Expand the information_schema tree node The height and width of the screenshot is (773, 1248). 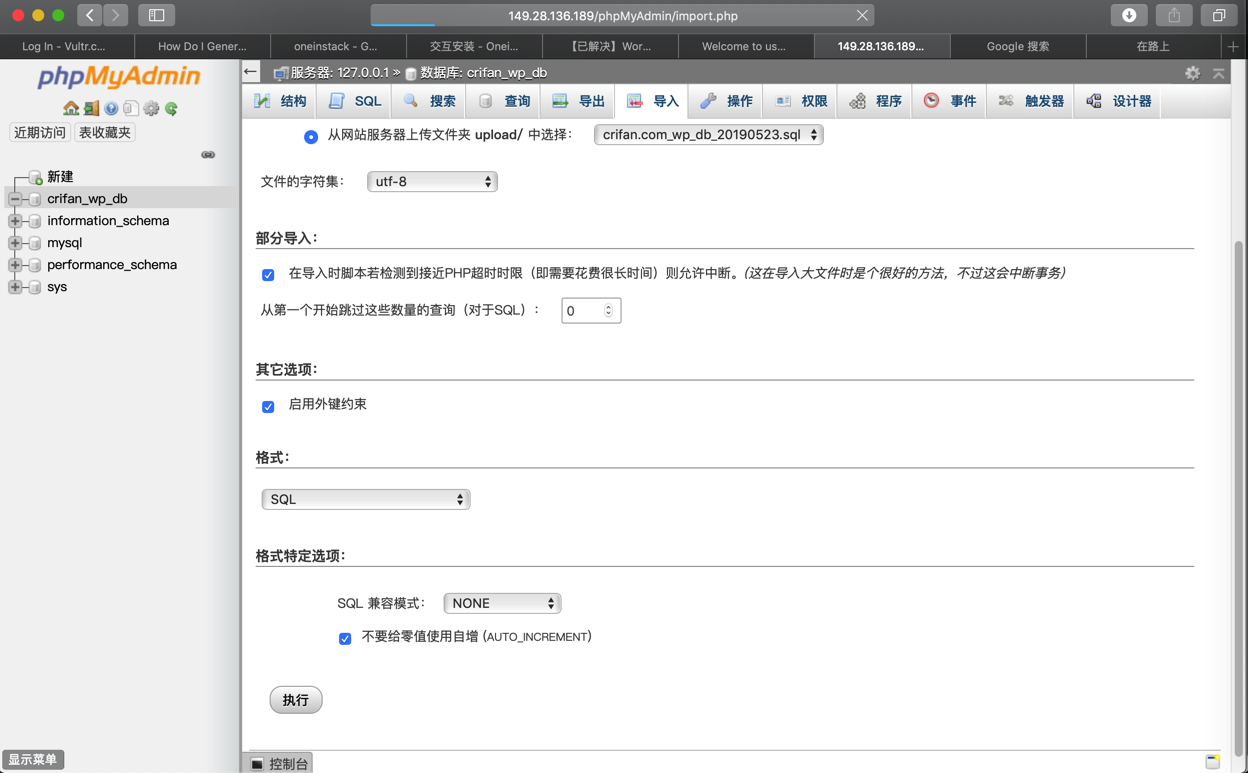tap(15, 221)
